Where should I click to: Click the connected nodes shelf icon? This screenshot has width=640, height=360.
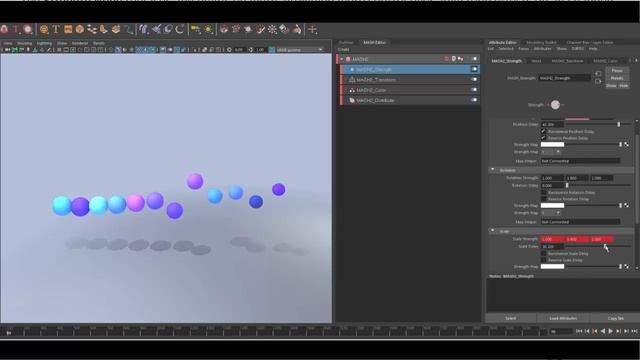tap(92, 29)
